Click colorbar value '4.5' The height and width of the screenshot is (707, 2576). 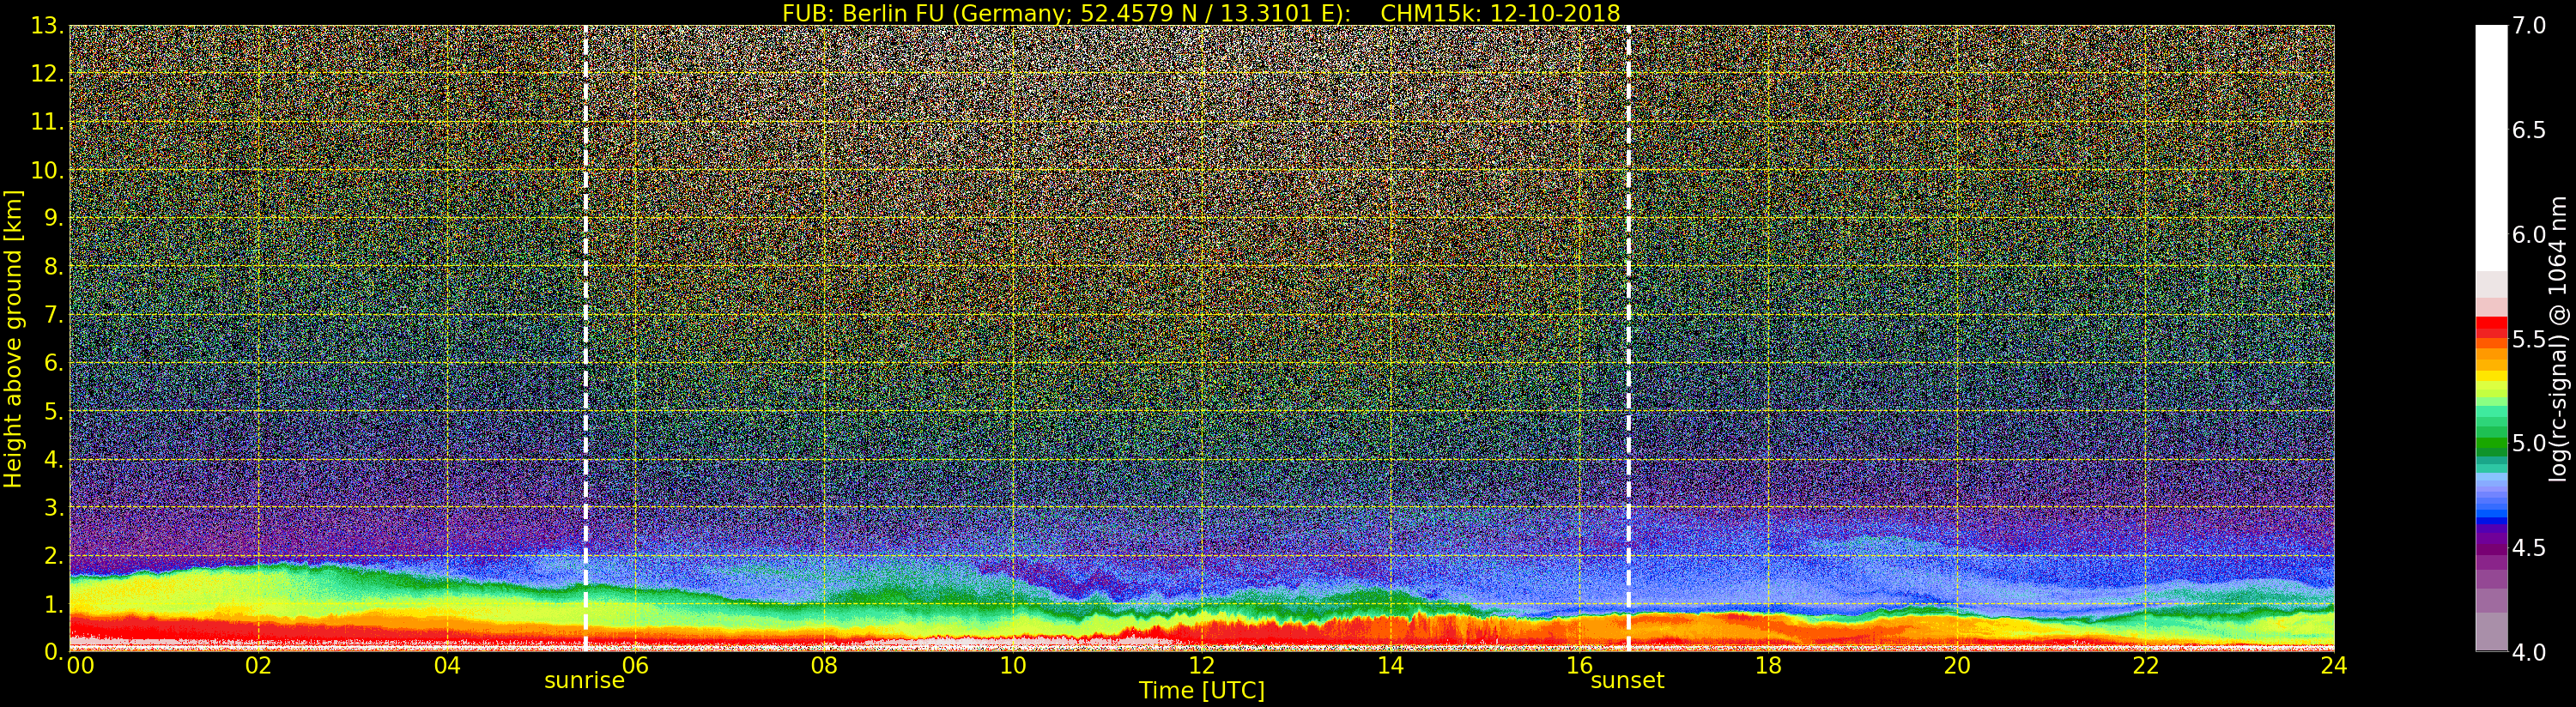[x=2529, y=548]
